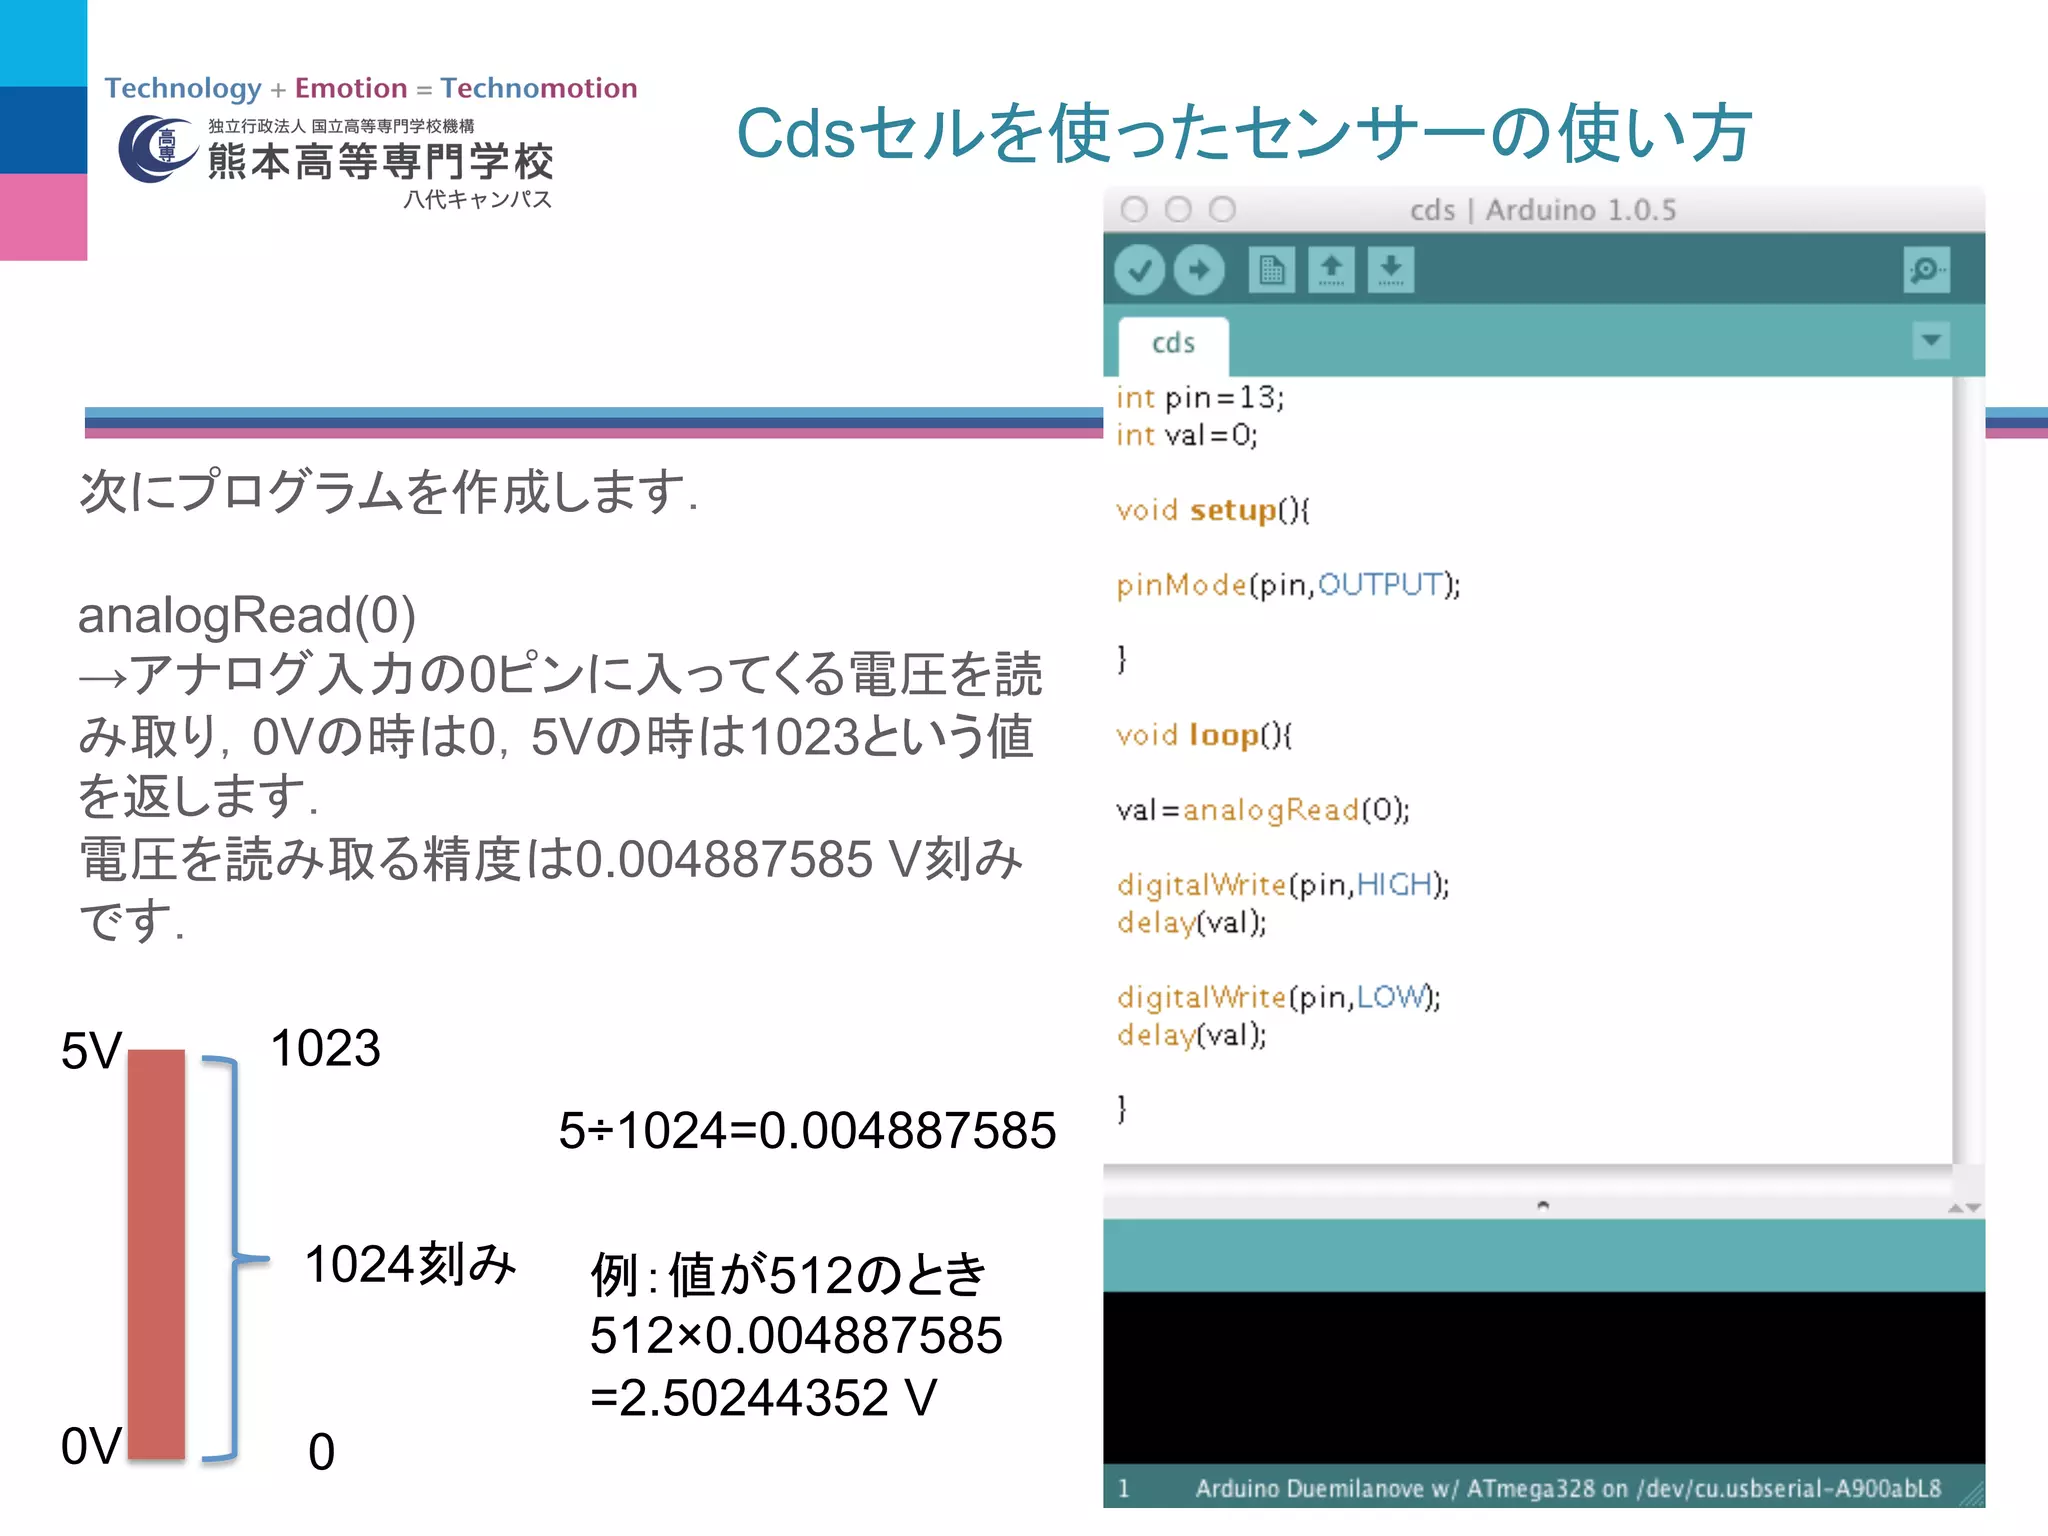This screenshot has width=2048, height=1536.
Task: Click the 'void loop(){' line
Action: pyautogui.click(x=1204, y=736)
